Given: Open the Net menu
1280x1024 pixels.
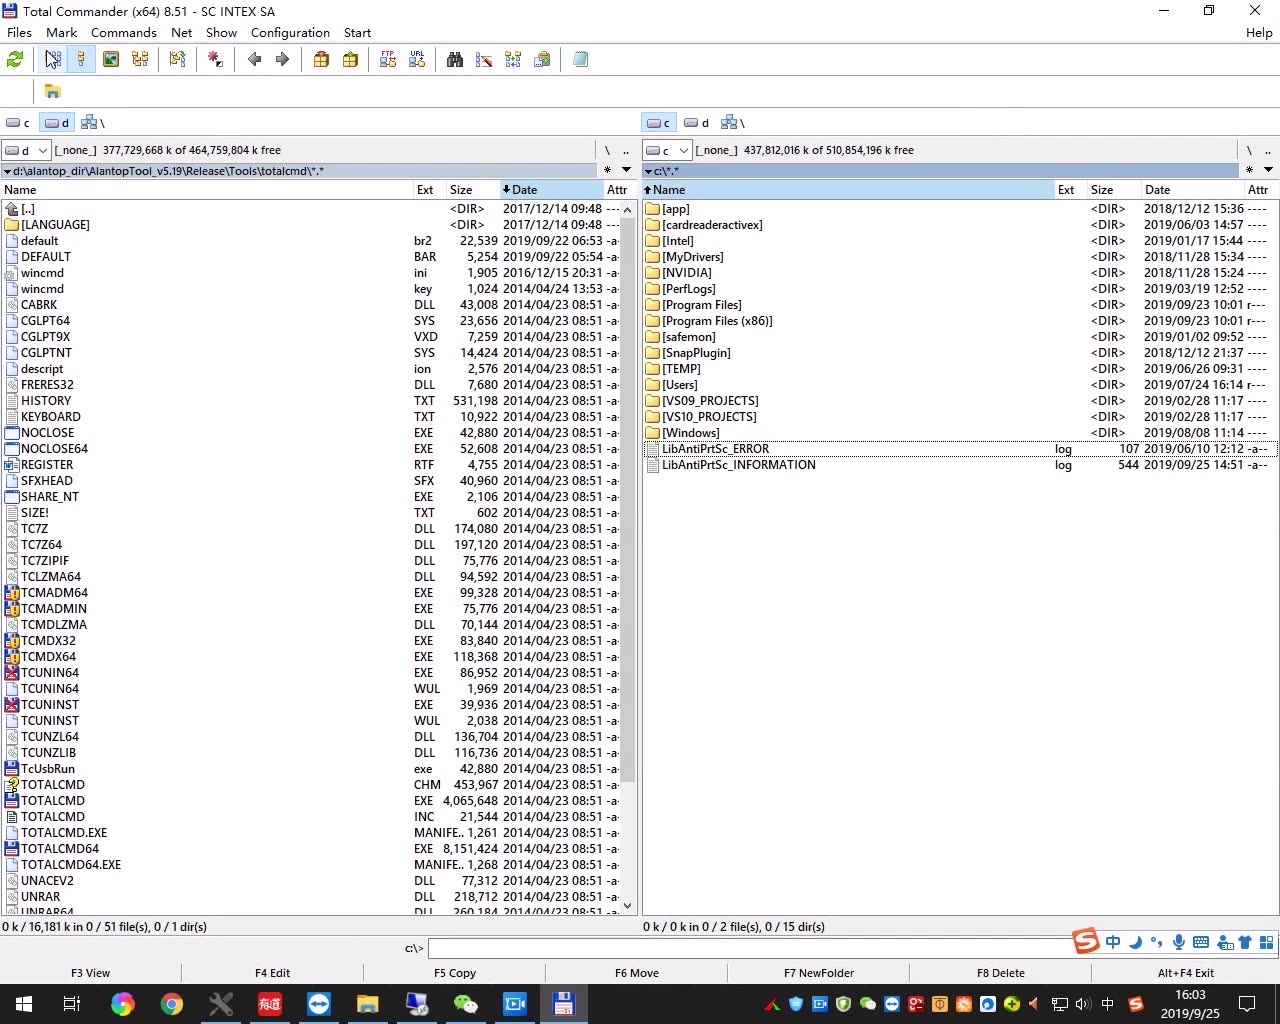Looking at the screenshot, I should coord(181,32).
